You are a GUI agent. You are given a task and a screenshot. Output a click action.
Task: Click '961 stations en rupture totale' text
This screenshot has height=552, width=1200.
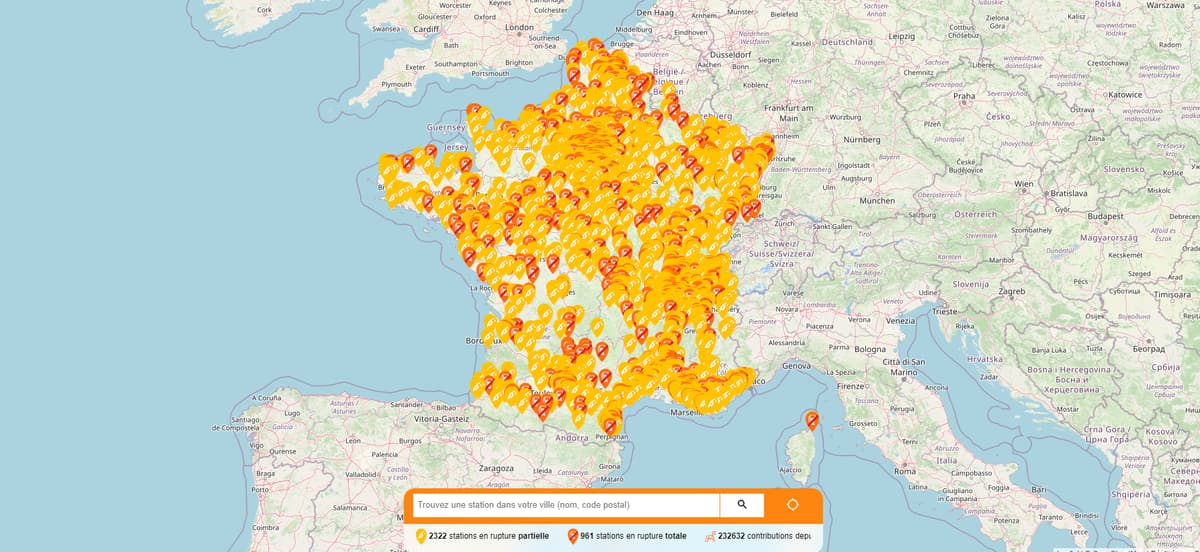click(x=633, y=536)
